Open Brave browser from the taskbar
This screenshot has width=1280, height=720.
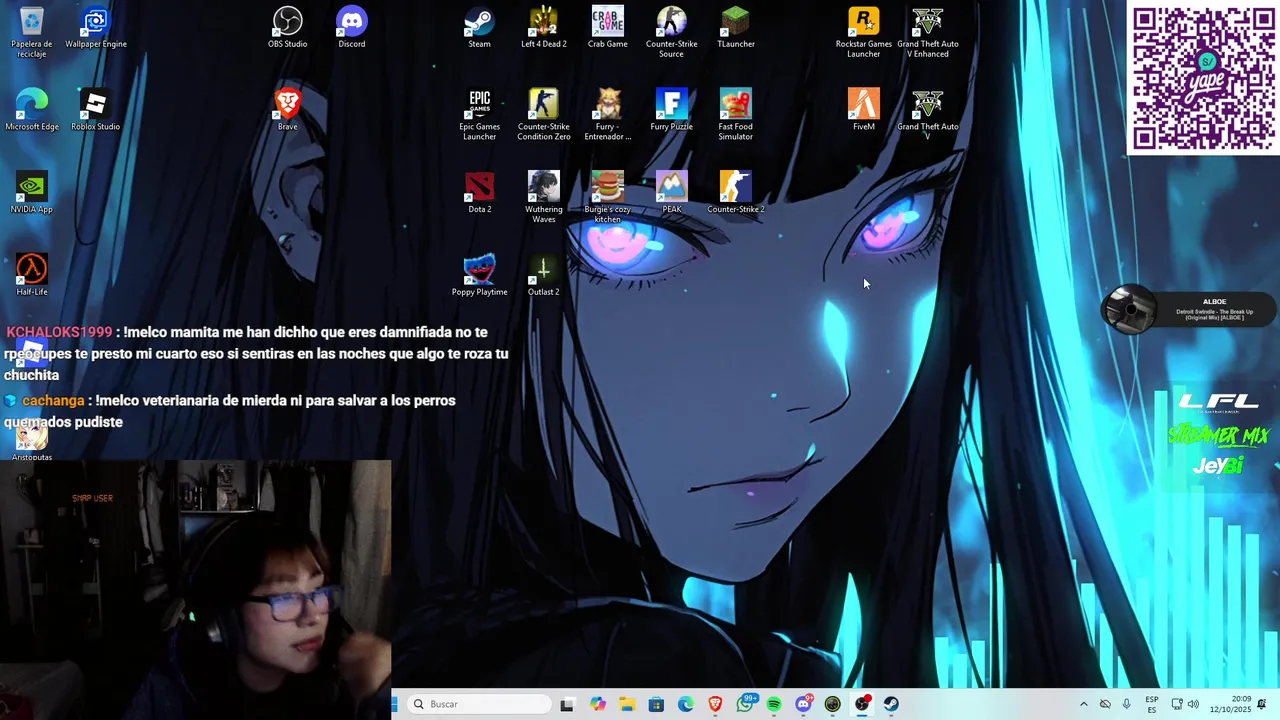tap(715, 704)
